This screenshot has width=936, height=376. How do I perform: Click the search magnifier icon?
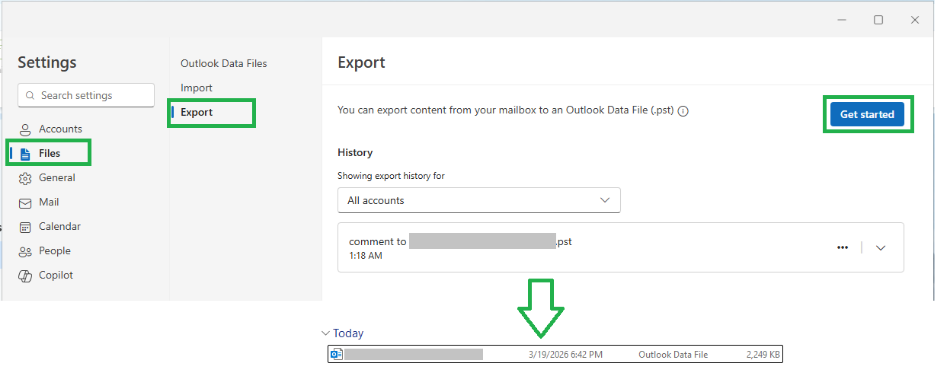pyautogui.click(x=30, y=95)
